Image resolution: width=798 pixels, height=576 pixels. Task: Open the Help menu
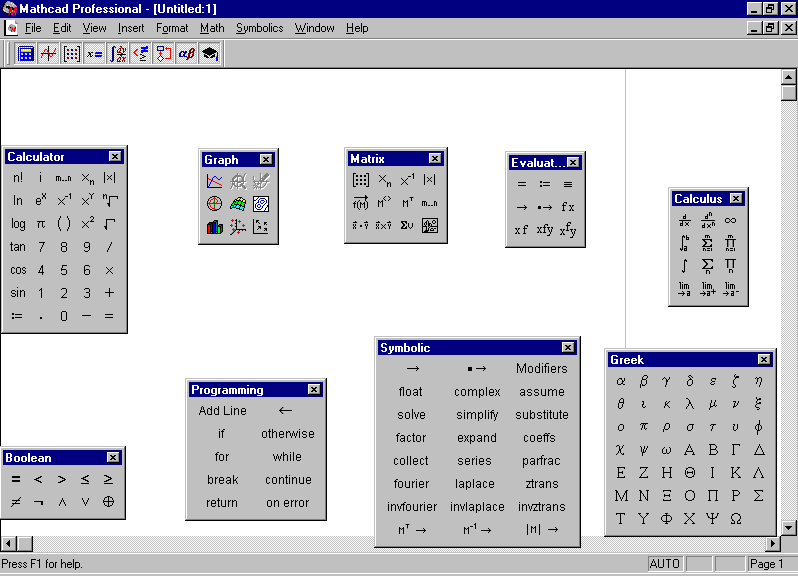point(357,28)
